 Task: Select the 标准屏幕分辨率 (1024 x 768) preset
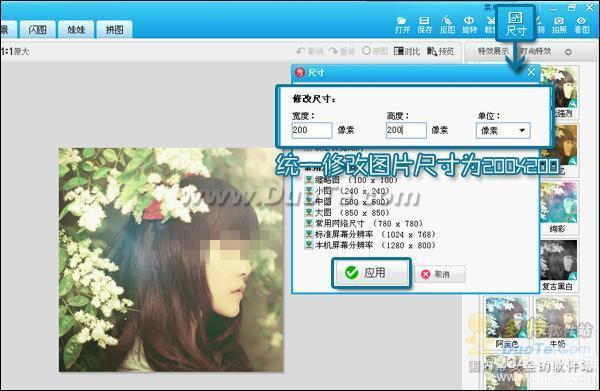tap(370, 234)
